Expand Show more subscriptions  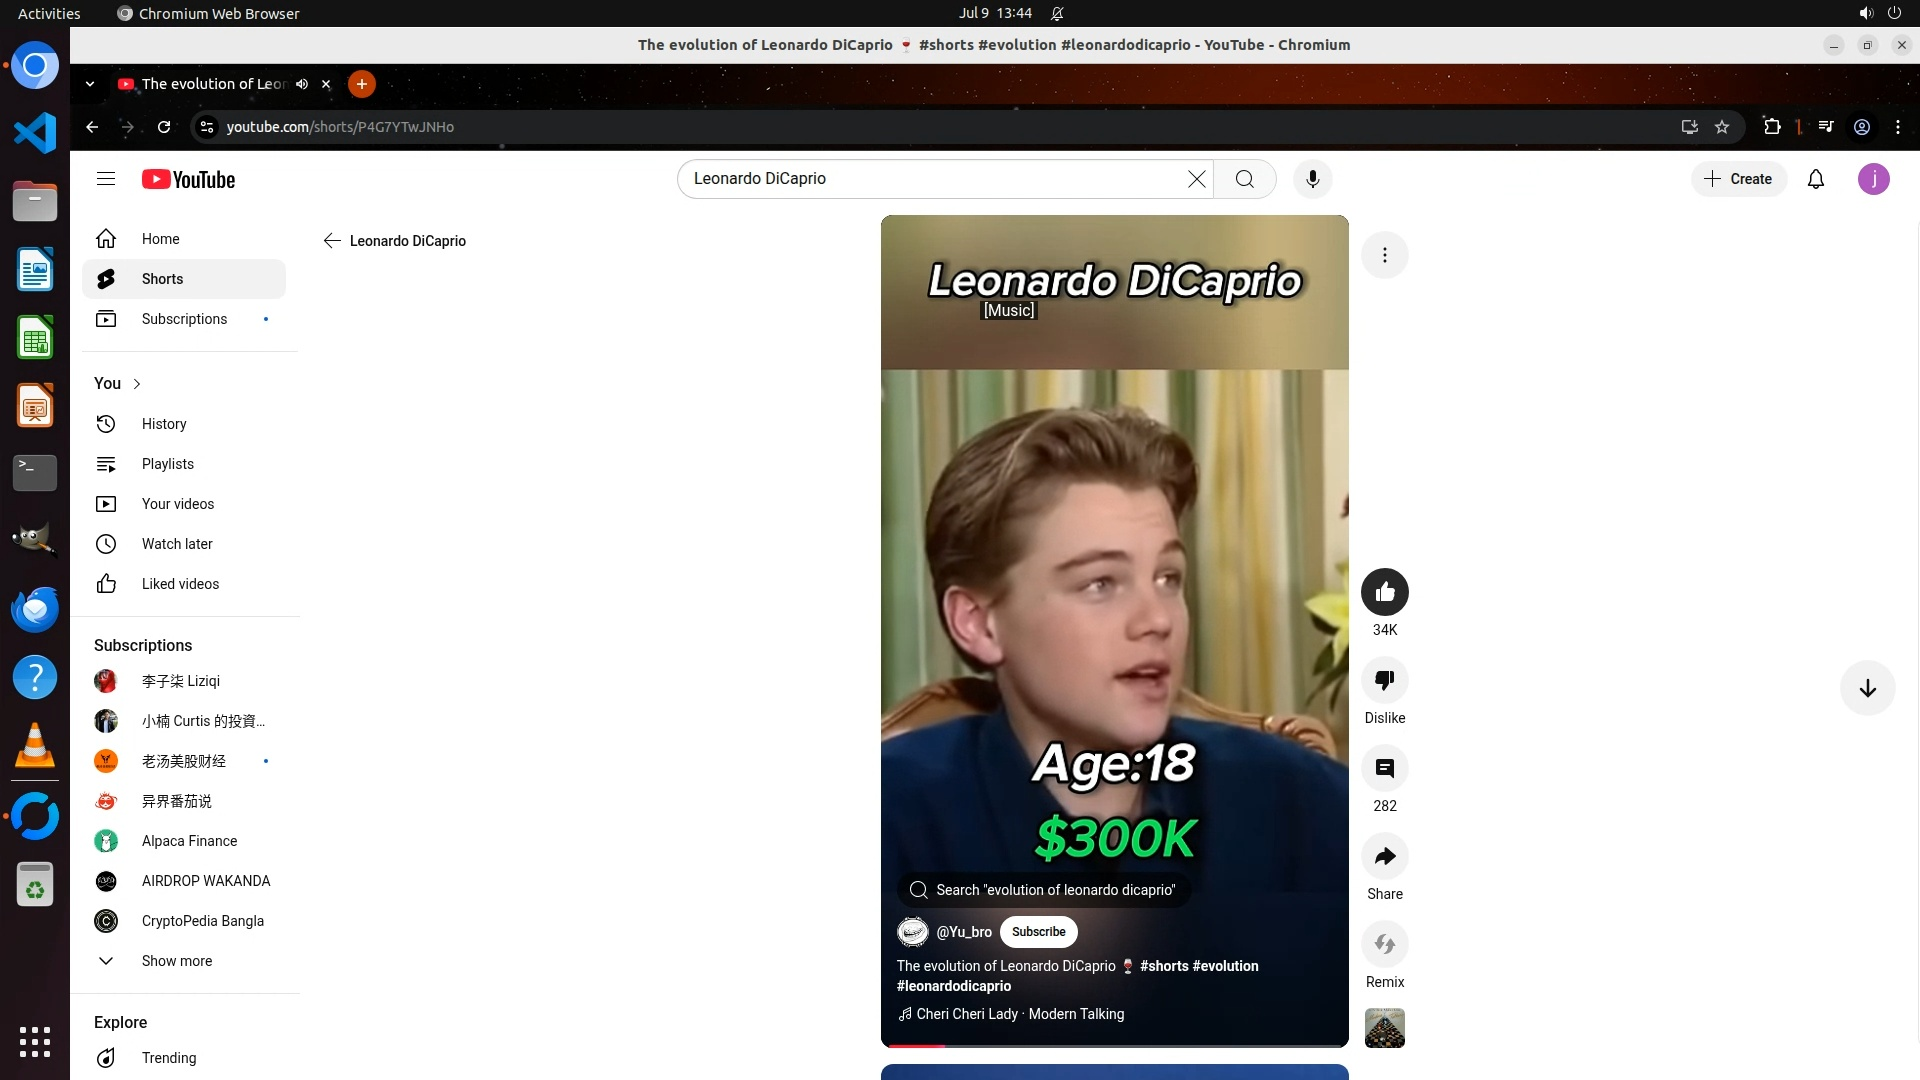[x=176, y=961]
